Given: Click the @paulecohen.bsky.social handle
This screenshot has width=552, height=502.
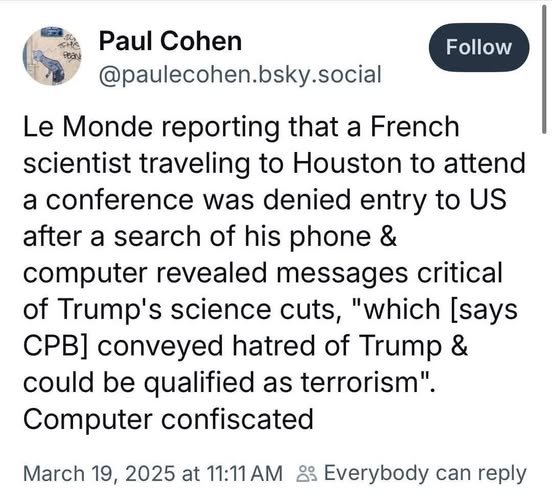Looking at the screenshot, I should click(x=240, y=75).
